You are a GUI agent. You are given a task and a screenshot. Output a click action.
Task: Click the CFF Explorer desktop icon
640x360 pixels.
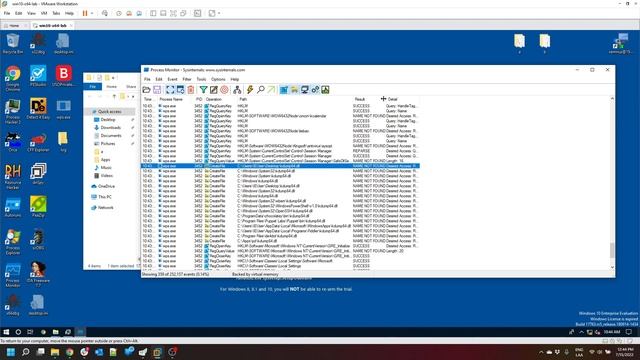(x=38, y=142)
